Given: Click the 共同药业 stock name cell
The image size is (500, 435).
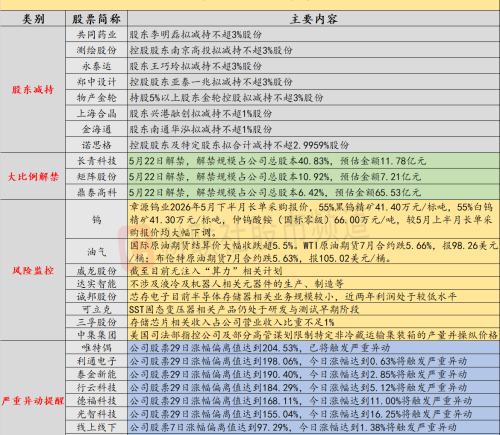Looking at the screenshot, I should [x=96, y=34].
